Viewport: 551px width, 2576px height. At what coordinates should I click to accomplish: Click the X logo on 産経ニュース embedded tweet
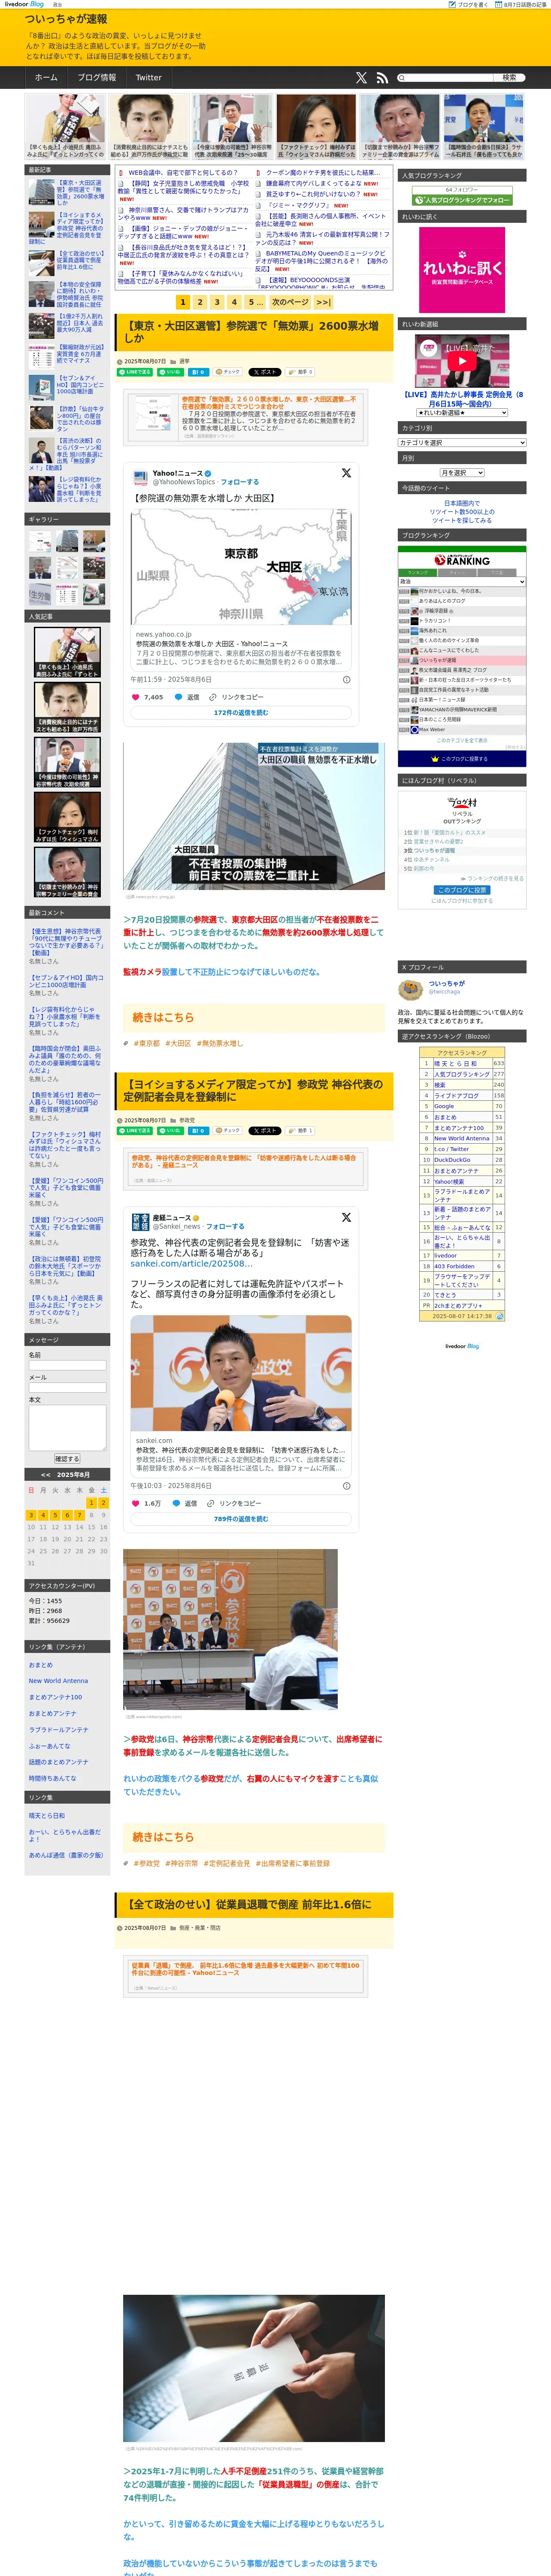point(346,1217)
